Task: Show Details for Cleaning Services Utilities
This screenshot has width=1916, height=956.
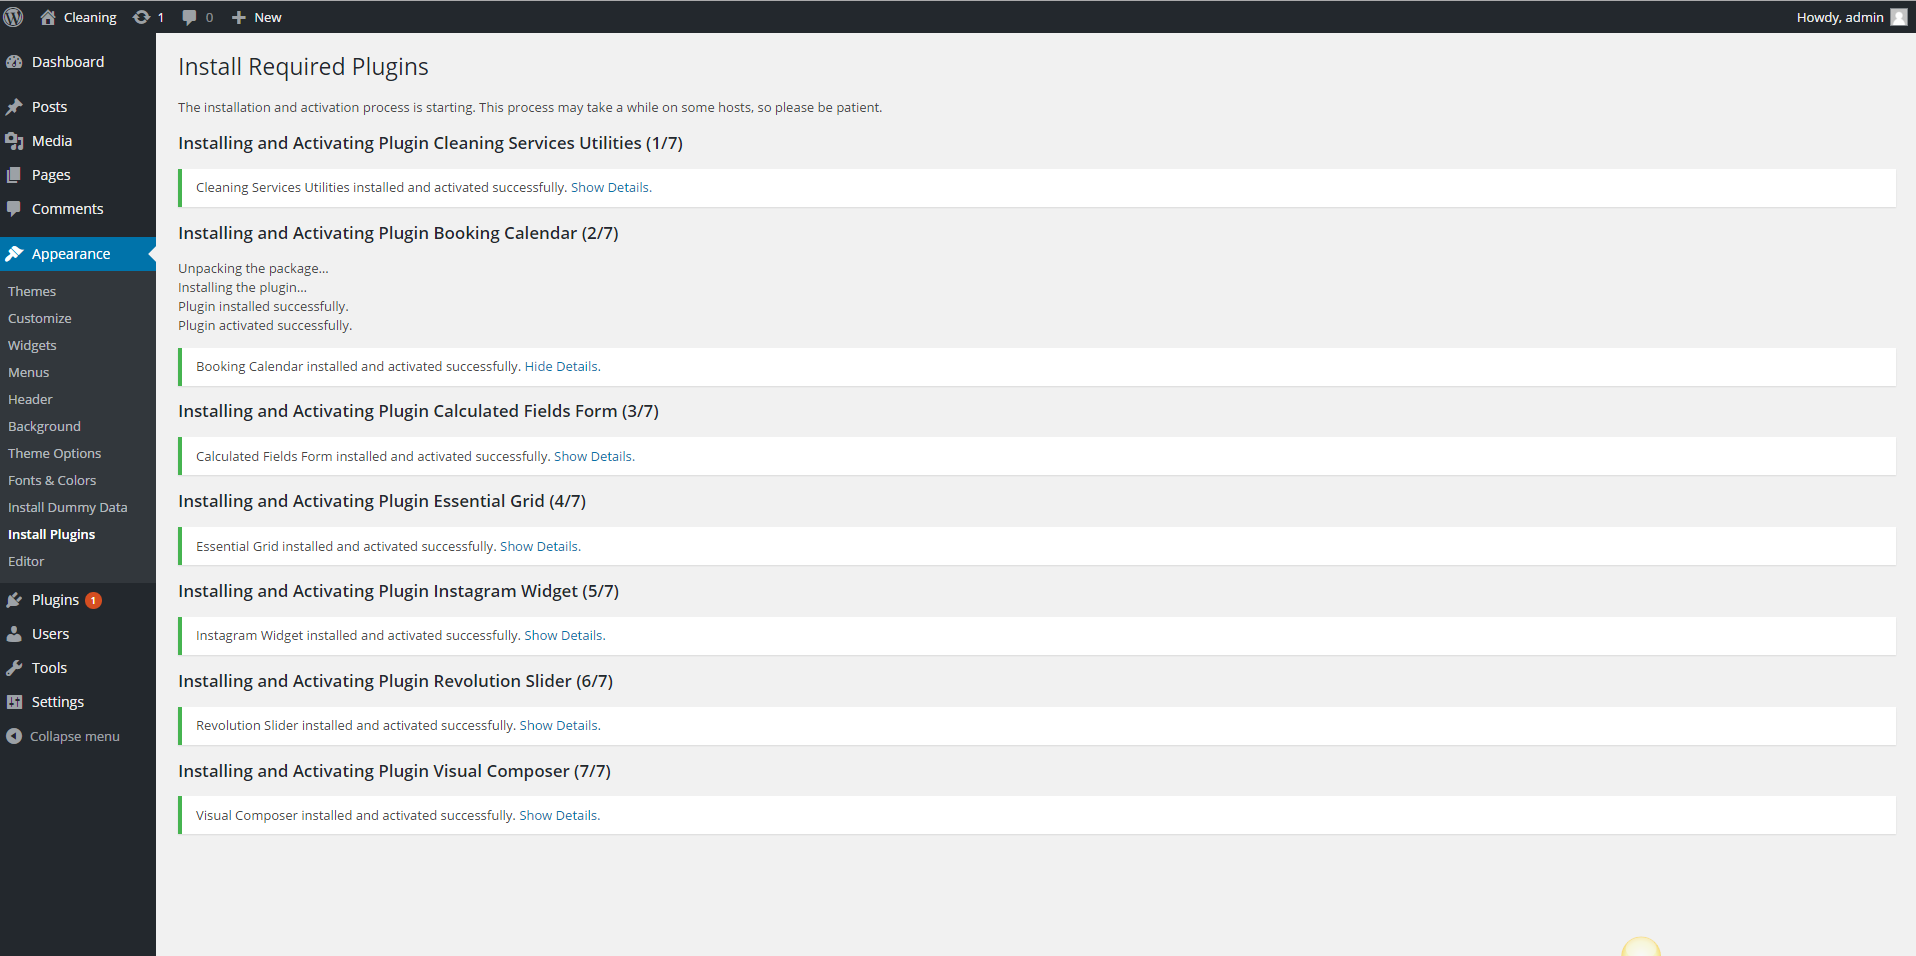Action: [x=610, y=187]
